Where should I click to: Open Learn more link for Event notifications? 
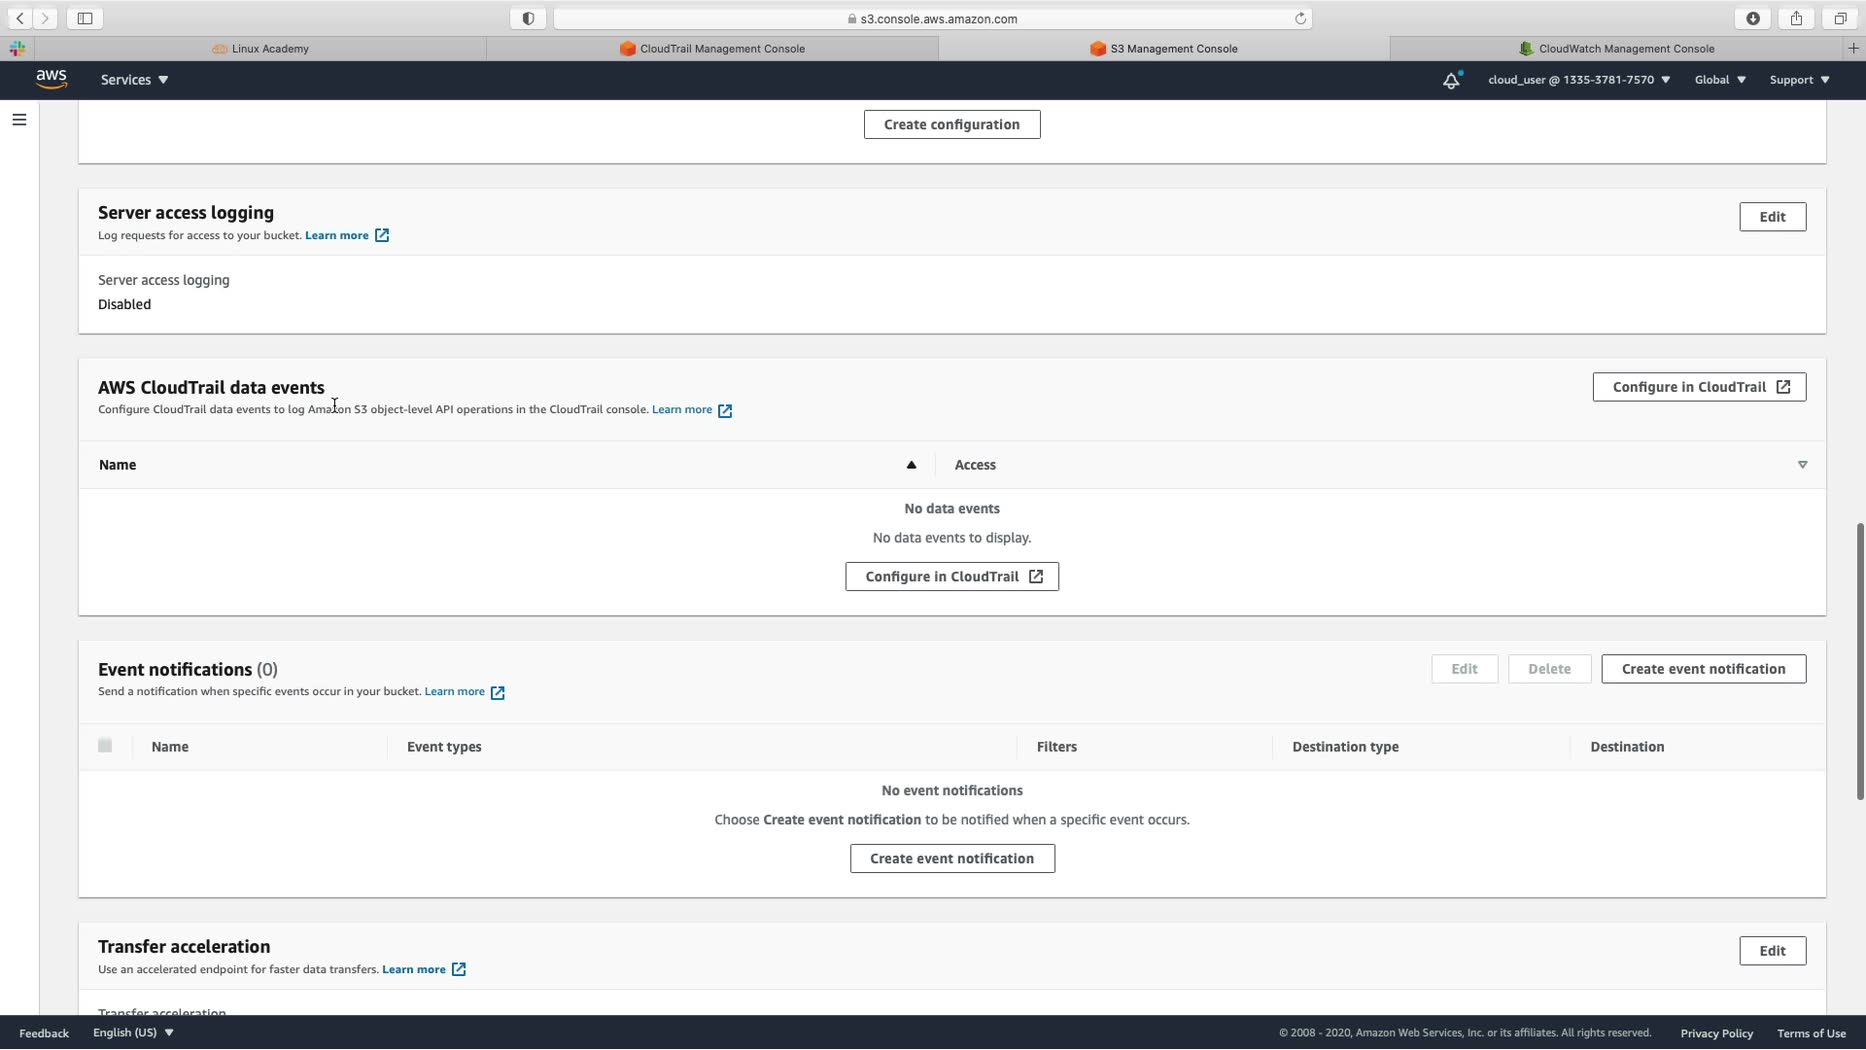(454, 692)
